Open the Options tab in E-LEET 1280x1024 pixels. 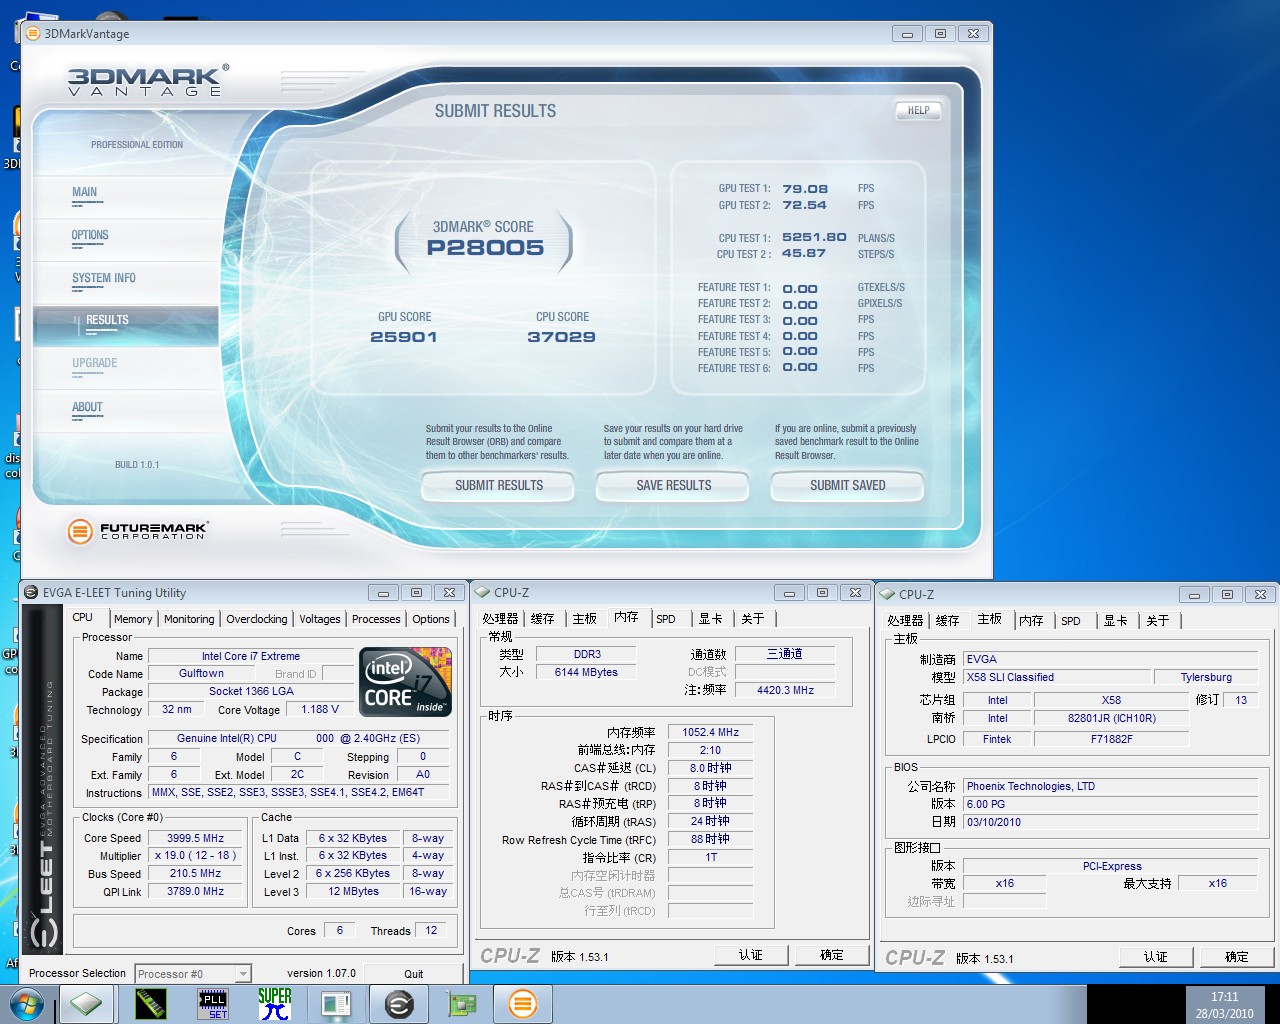[431, 619]
